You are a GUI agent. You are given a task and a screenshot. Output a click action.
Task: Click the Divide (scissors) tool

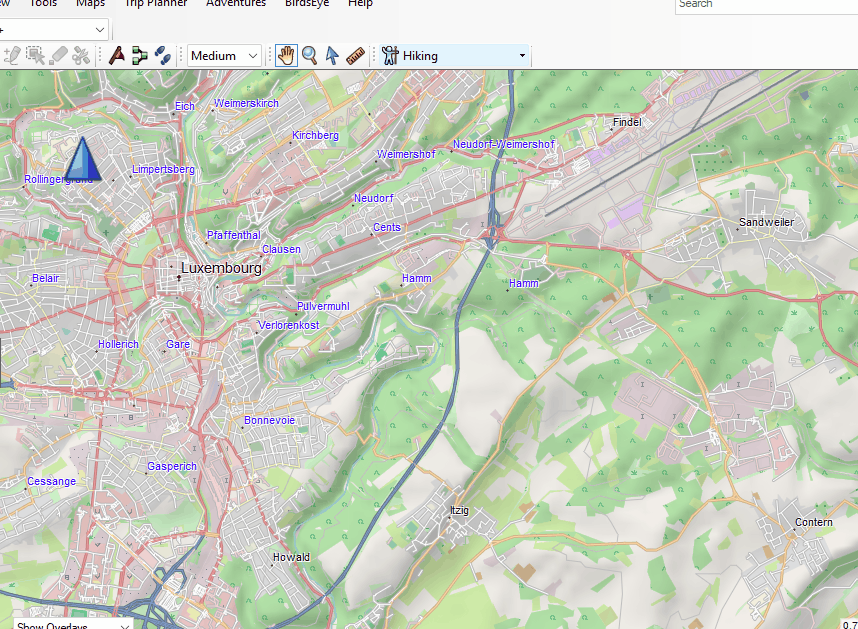point(82,56)
